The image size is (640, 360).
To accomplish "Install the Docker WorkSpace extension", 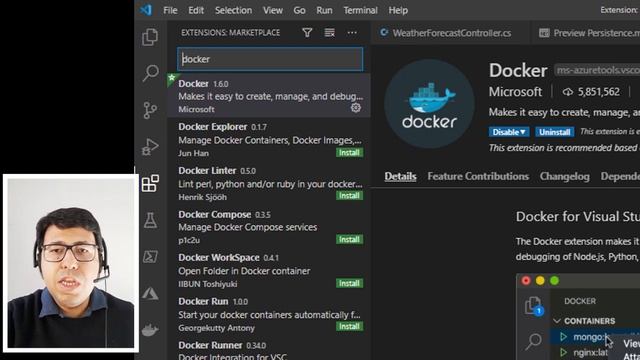I will click(349, 283).
